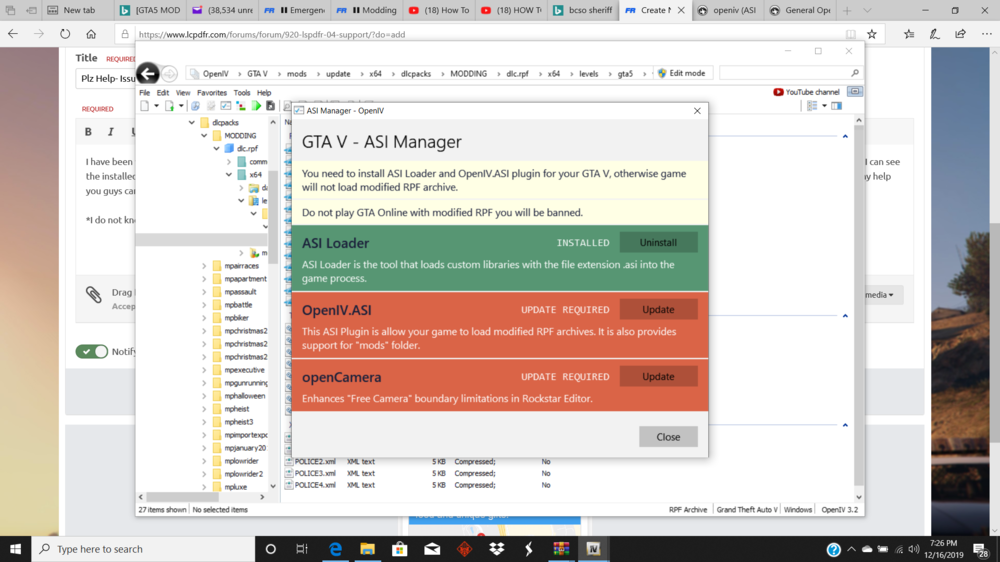Click the Italic formatting button in forum editor

(110, 131)
